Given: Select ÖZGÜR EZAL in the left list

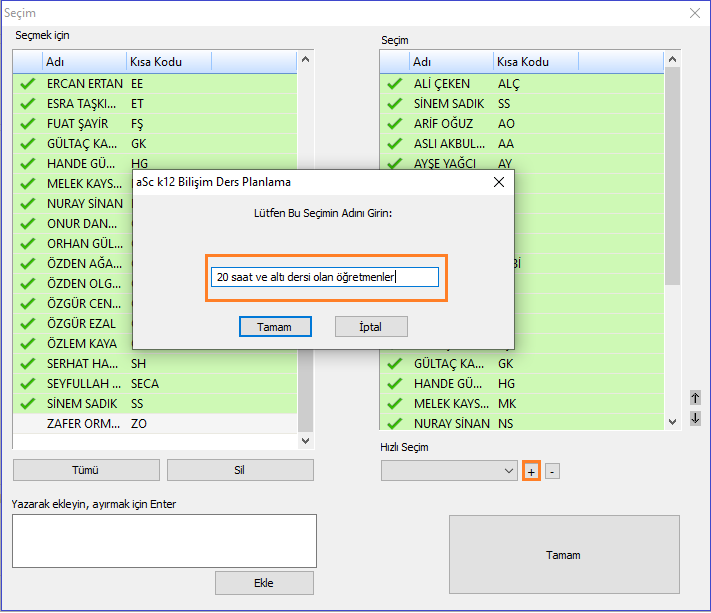Looking at the screenshot, I should coord(73,324).
